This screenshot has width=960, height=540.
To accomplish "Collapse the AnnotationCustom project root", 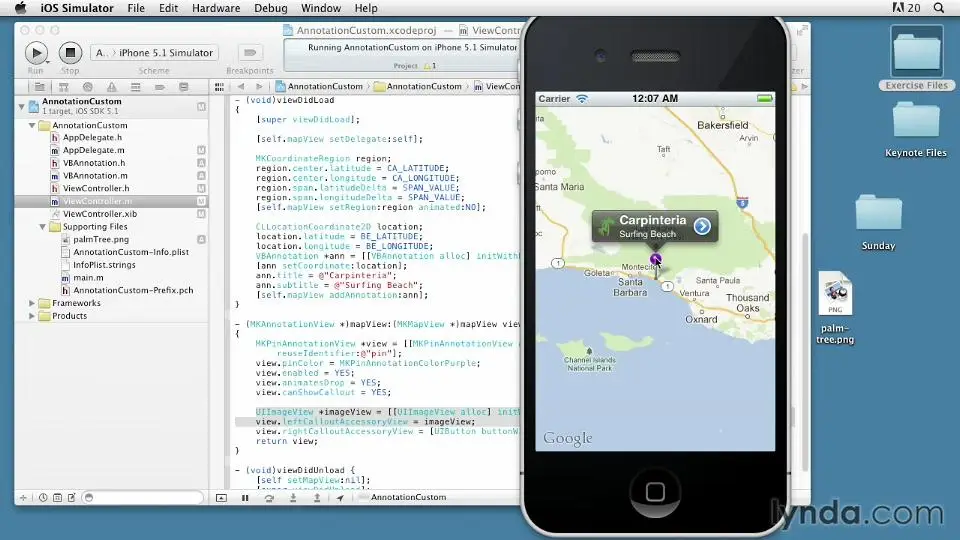I will 22,107.
